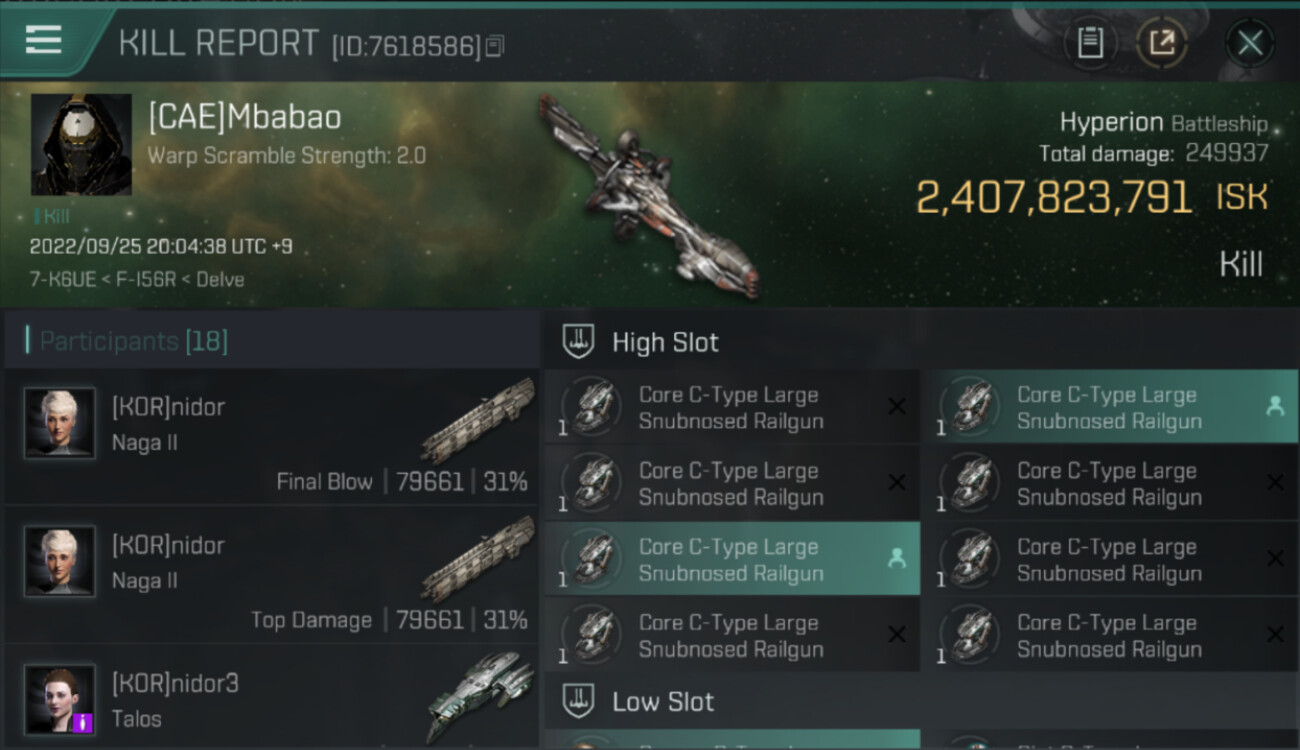Click the X mark on first railgun

897,406
